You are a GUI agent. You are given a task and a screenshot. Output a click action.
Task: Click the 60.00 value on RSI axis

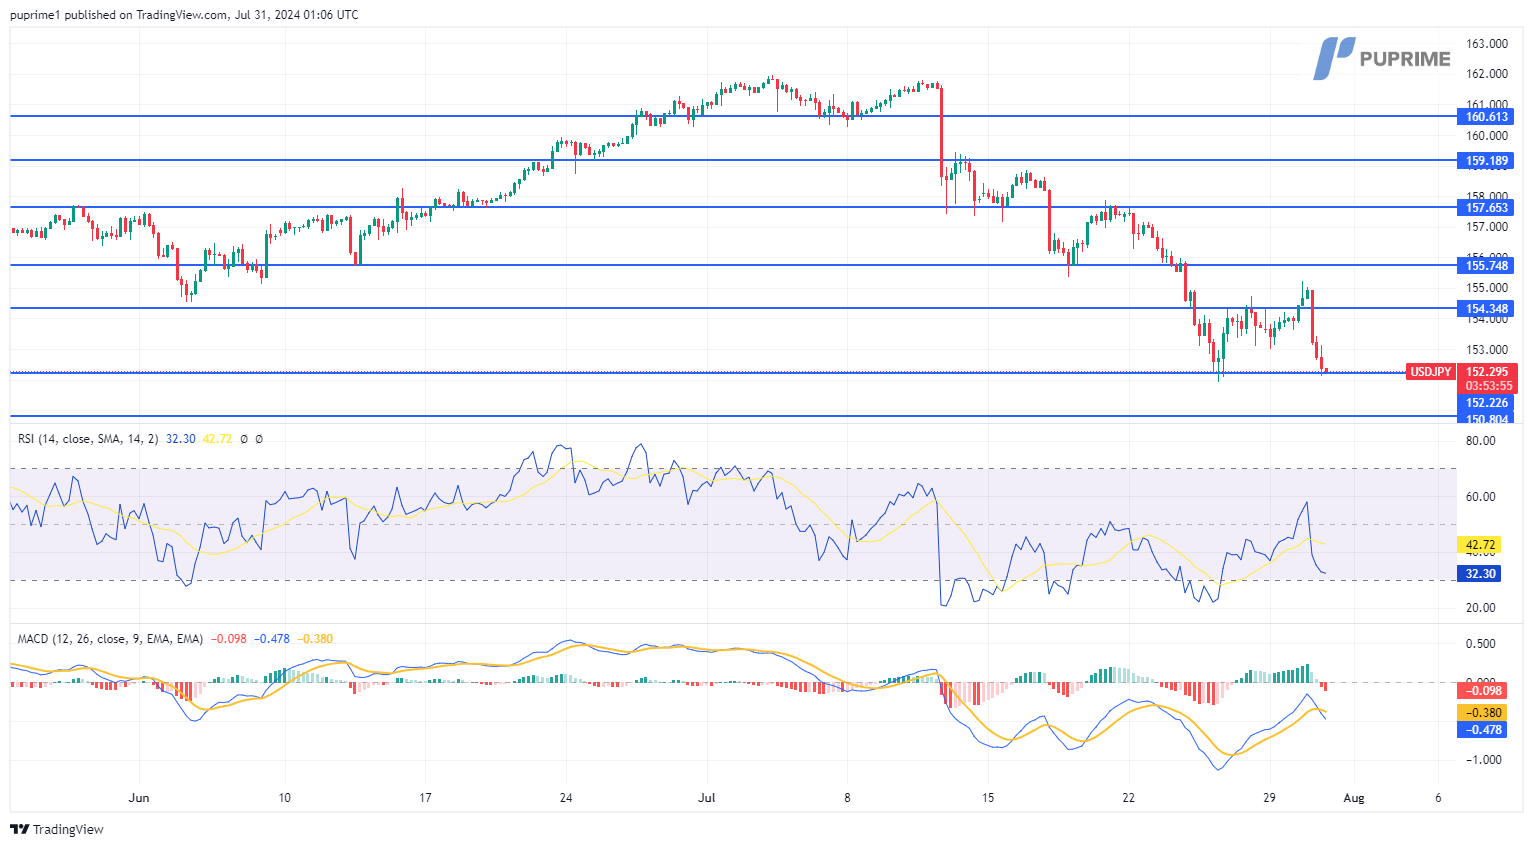click(x=1481, y=497)
